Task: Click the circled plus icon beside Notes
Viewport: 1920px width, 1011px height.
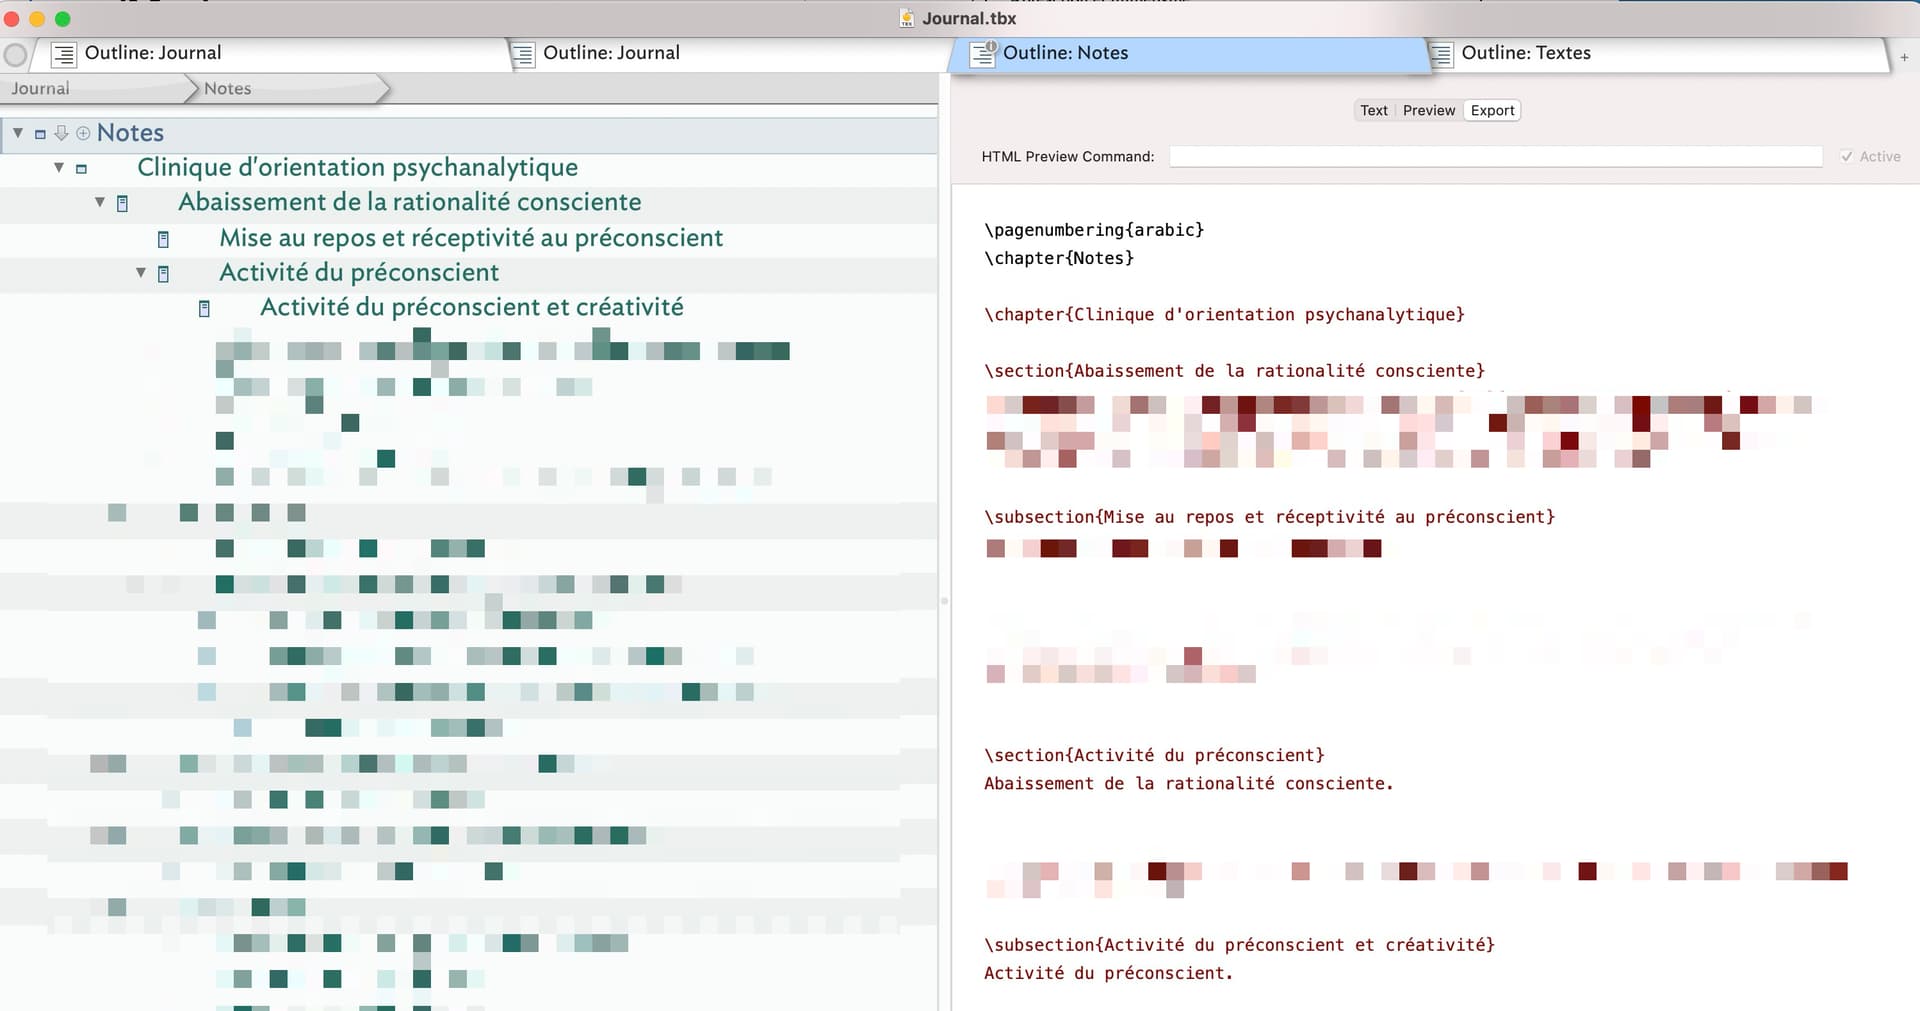Action: [x=83, y=133]
